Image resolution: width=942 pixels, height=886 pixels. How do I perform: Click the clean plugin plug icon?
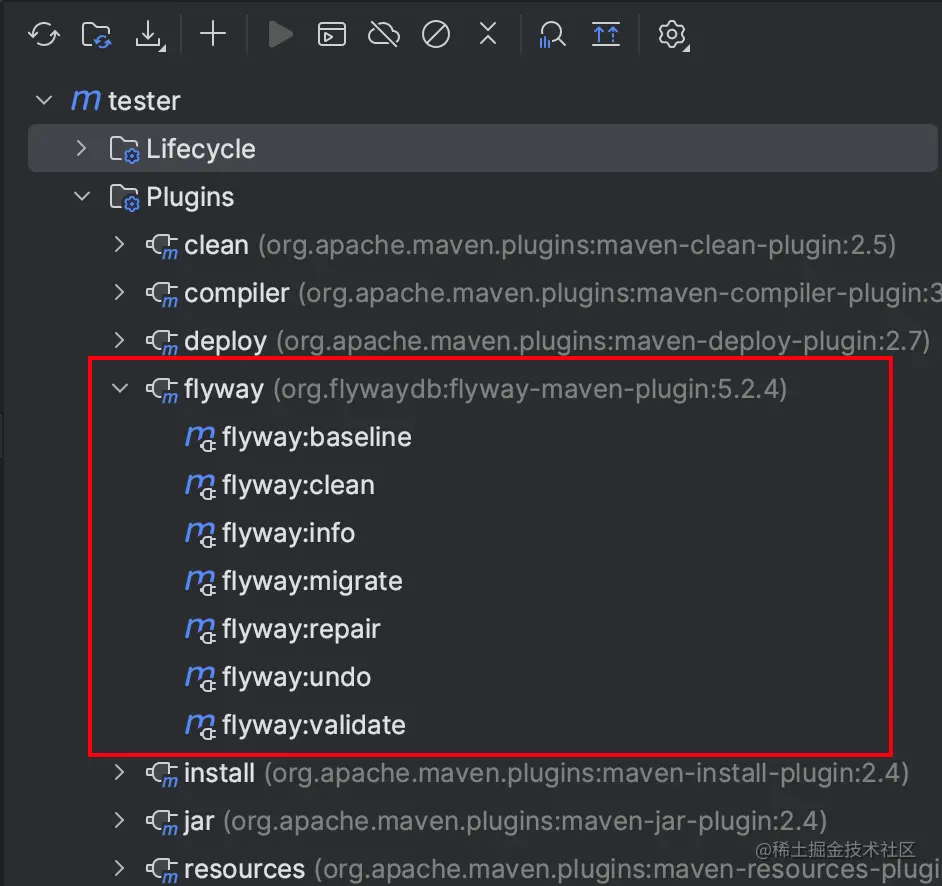coord(162,246)
